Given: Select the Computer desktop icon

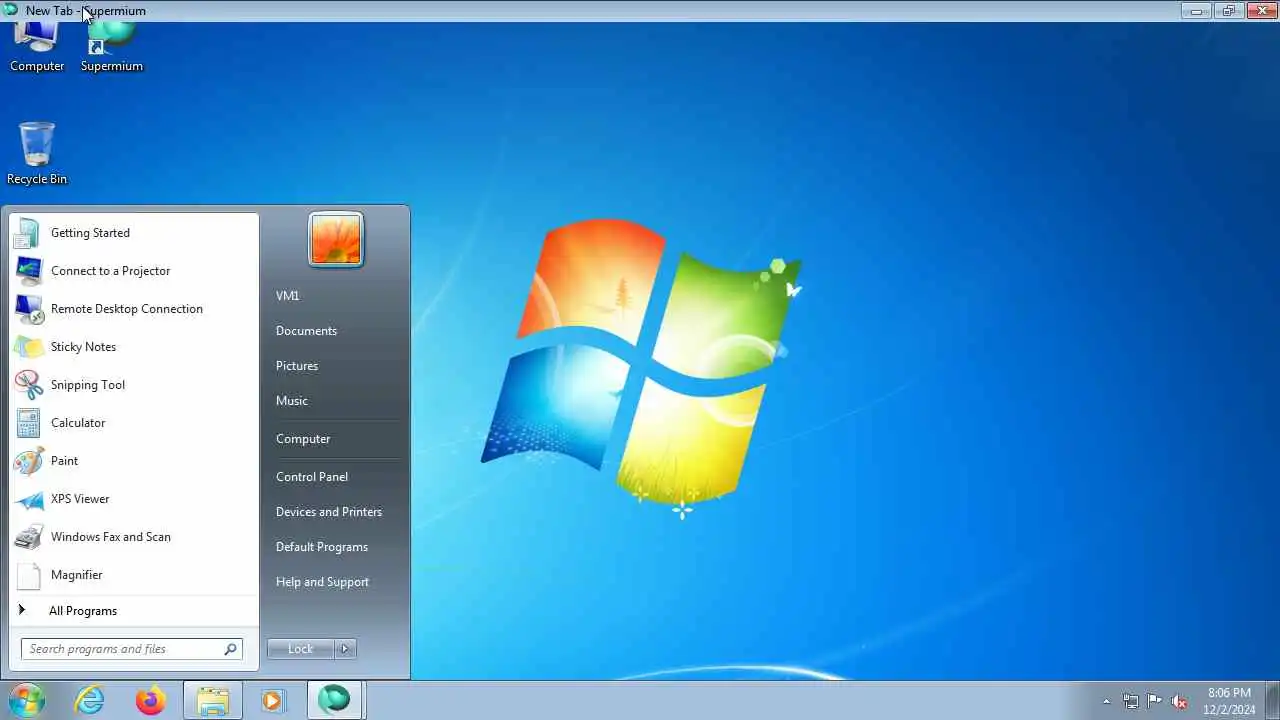Looking at the screenshot, I should coord(37,47).
